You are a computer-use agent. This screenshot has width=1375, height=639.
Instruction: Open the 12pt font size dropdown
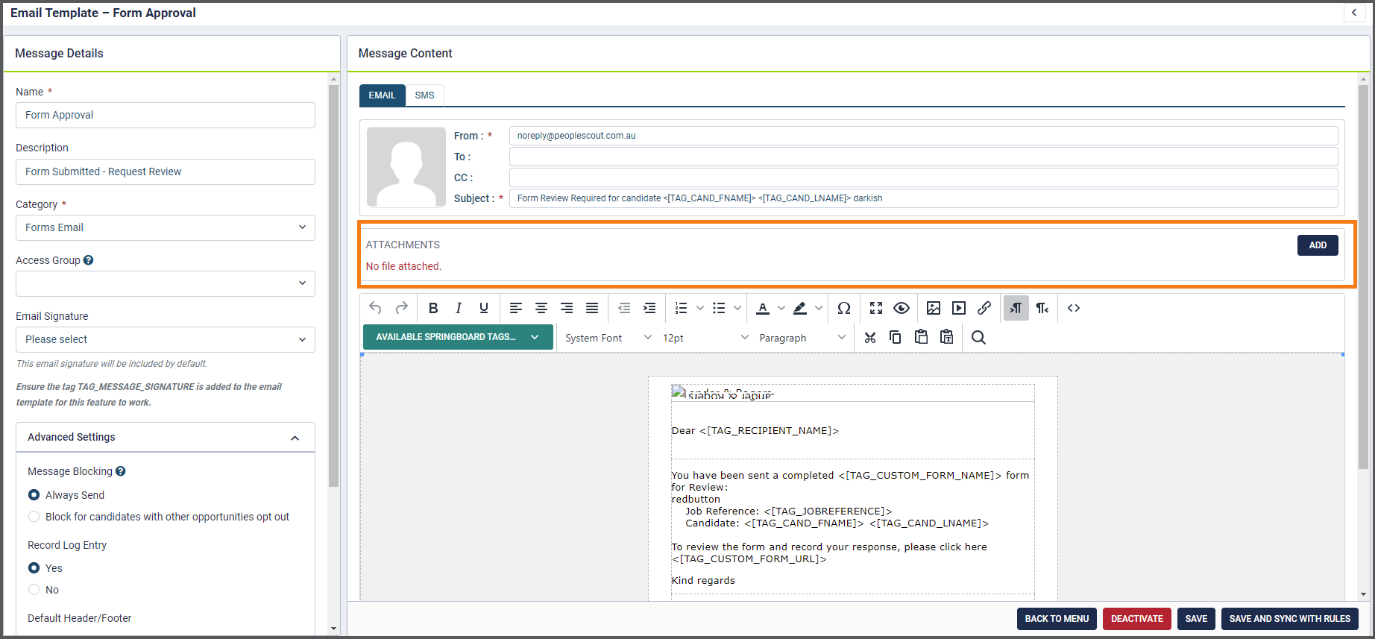coord(705,338)
